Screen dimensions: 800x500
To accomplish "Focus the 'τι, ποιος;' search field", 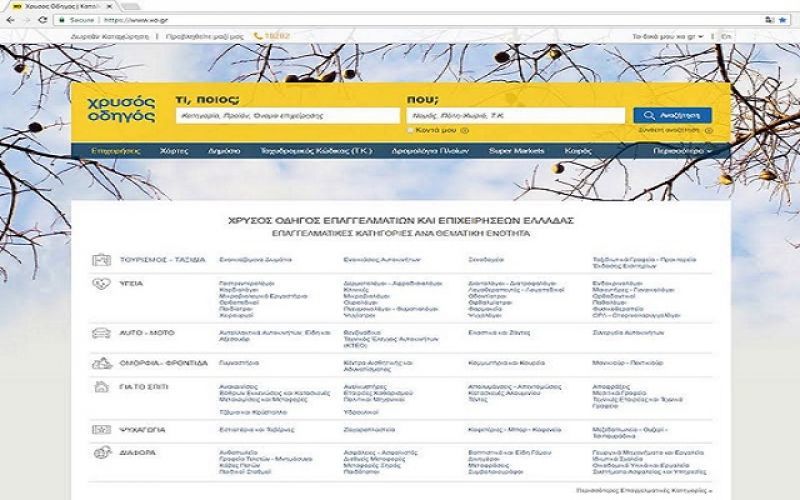I will pos(288,116).
